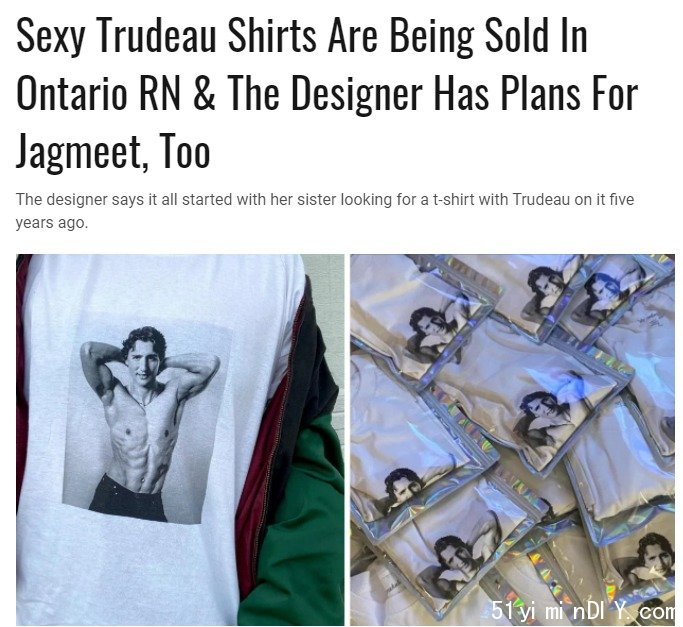Open the left photo of the white t-shirt

[x=180, y=439]
